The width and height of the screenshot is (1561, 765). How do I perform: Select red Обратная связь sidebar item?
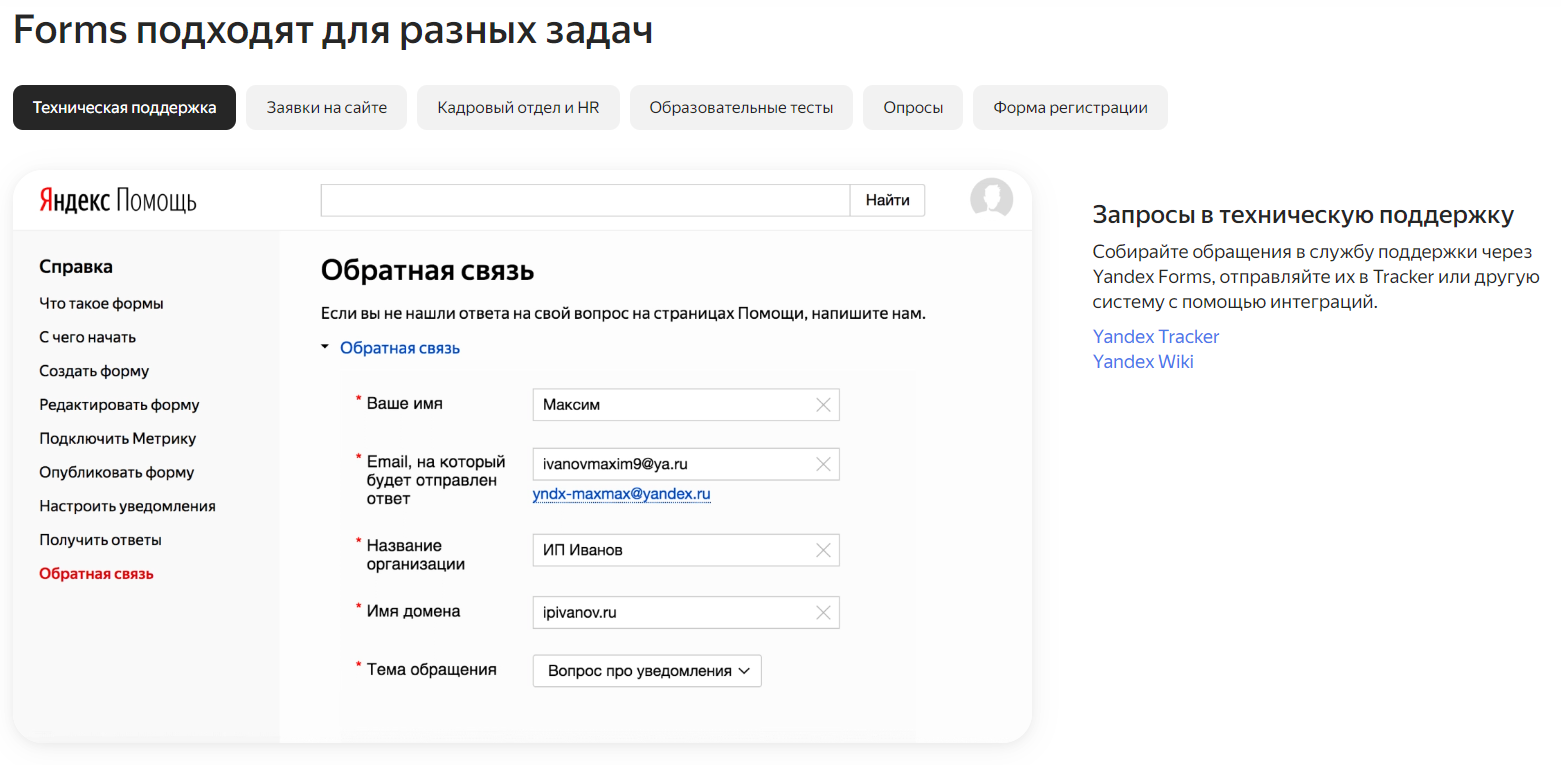click(96, 574)
